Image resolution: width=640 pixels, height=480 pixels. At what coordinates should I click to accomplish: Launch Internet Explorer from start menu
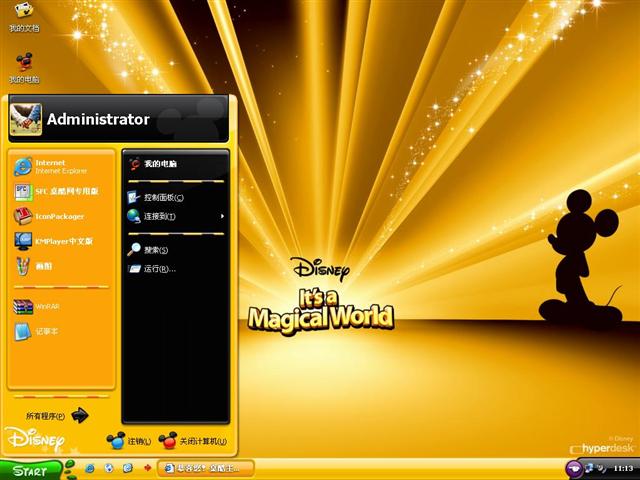(x=61, y=167)
